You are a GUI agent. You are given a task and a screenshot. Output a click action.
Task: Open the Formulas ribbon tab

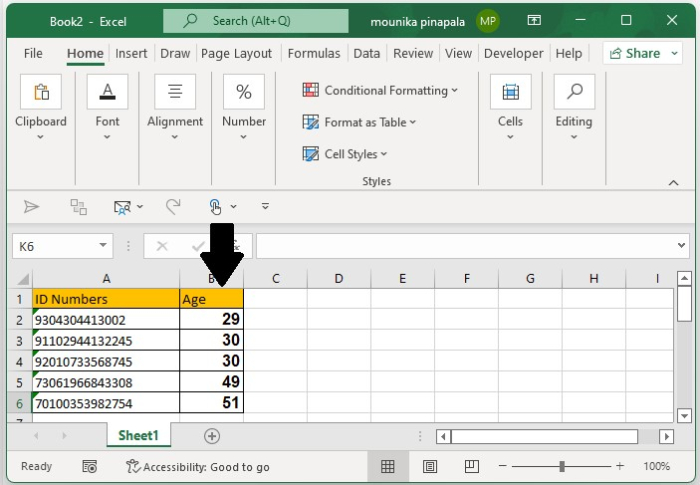pos(314,53)
